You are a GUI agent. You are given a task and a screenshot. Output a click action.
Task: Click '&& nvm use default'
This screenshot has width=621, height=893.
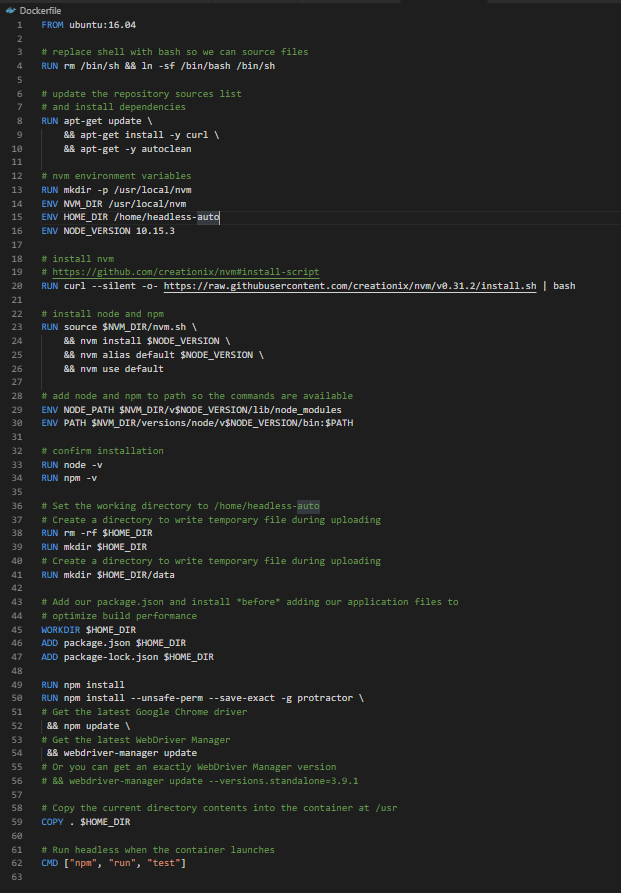click(x=113, y=368)
